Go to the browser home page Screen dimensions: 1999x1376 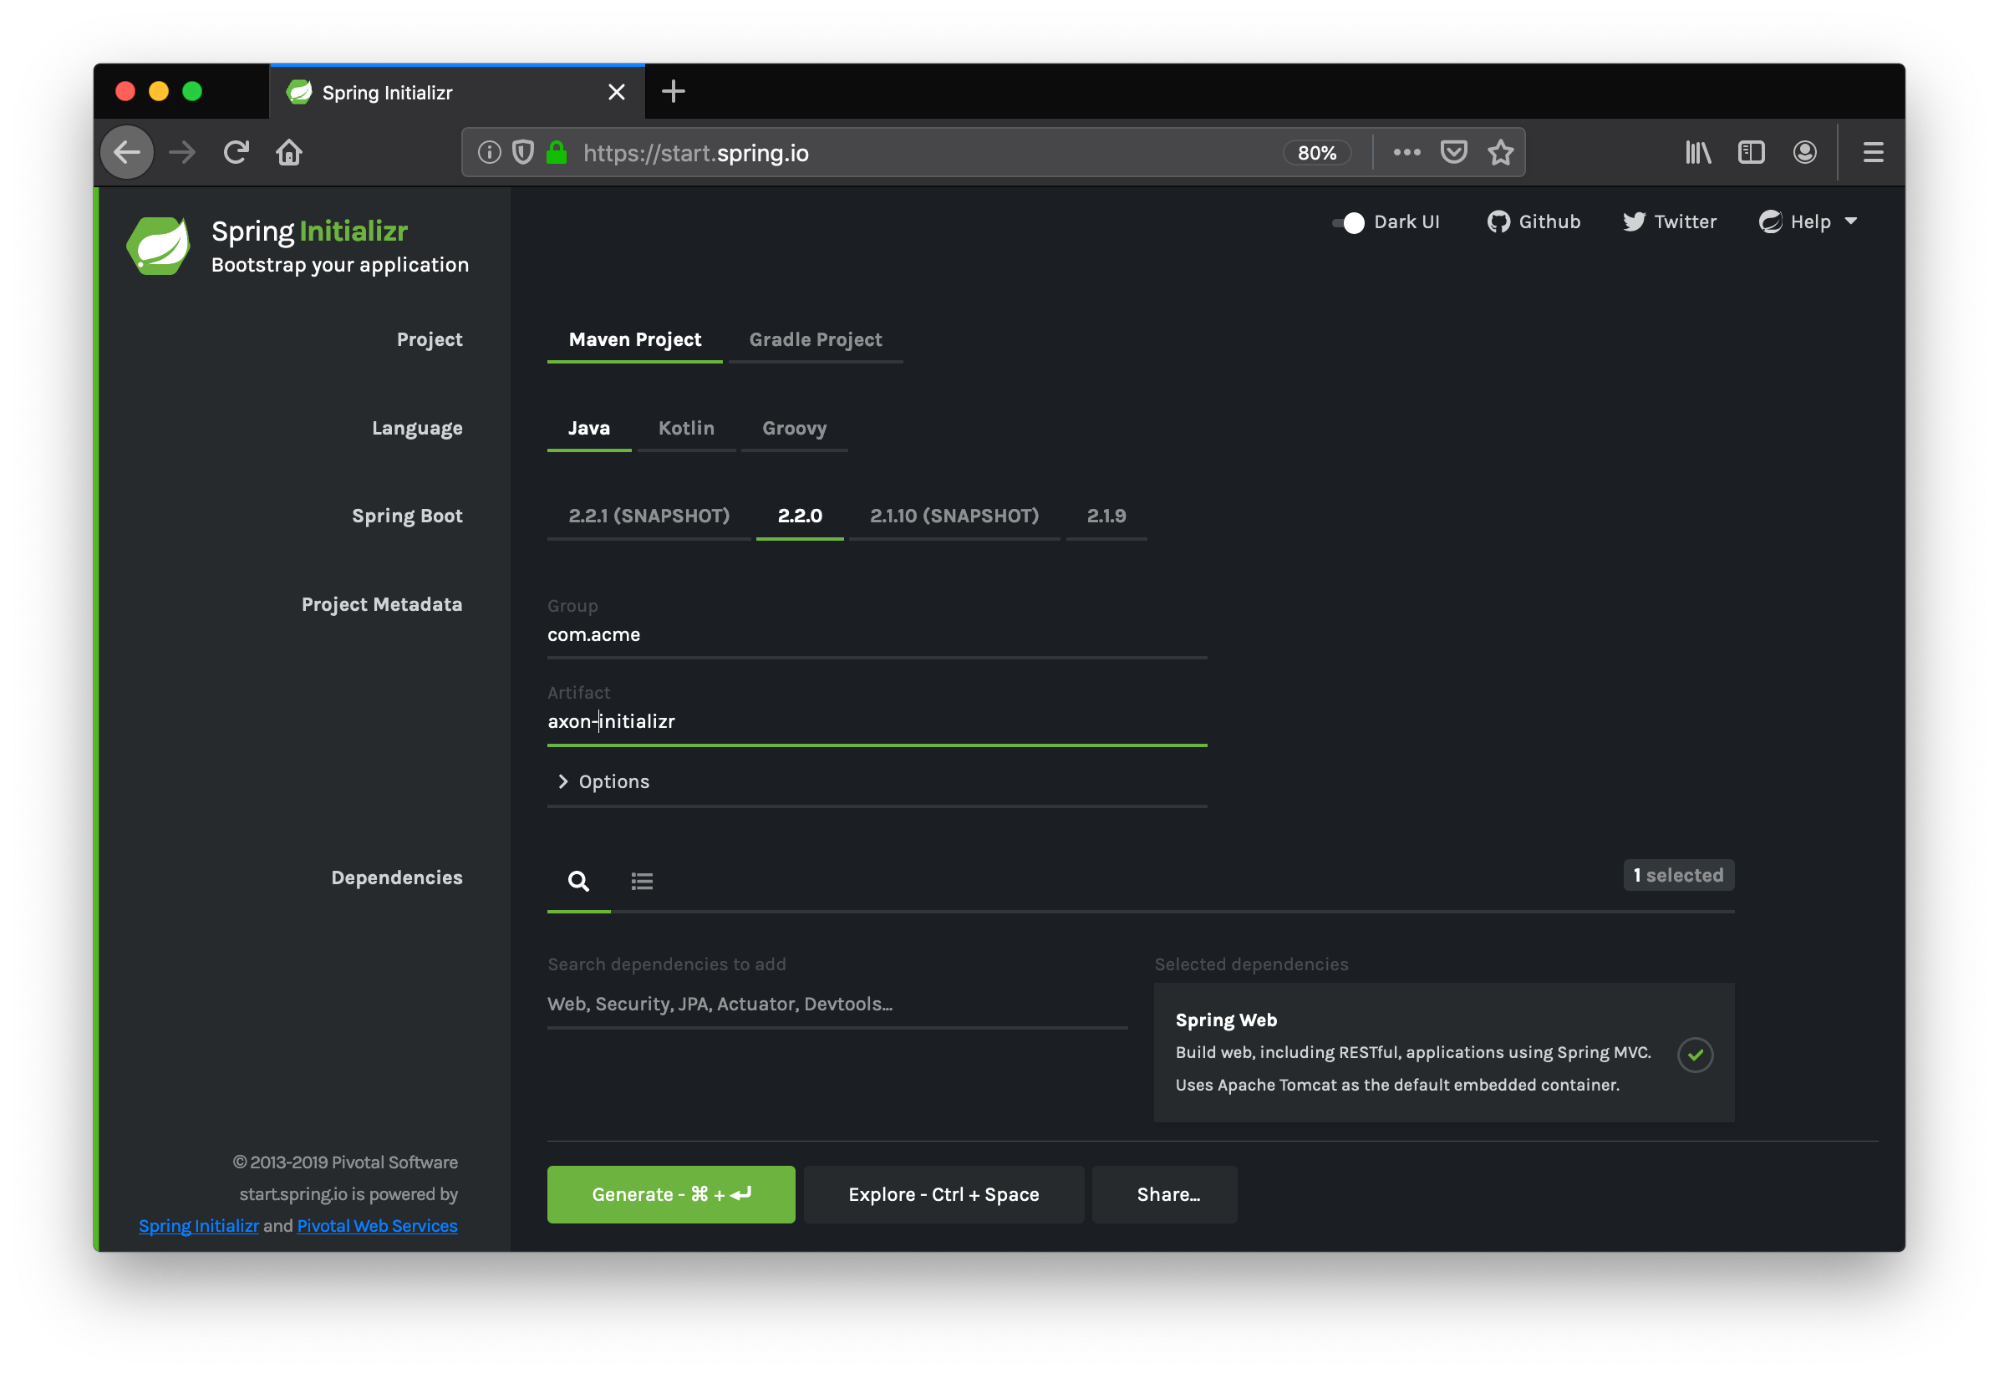(289, 152)
